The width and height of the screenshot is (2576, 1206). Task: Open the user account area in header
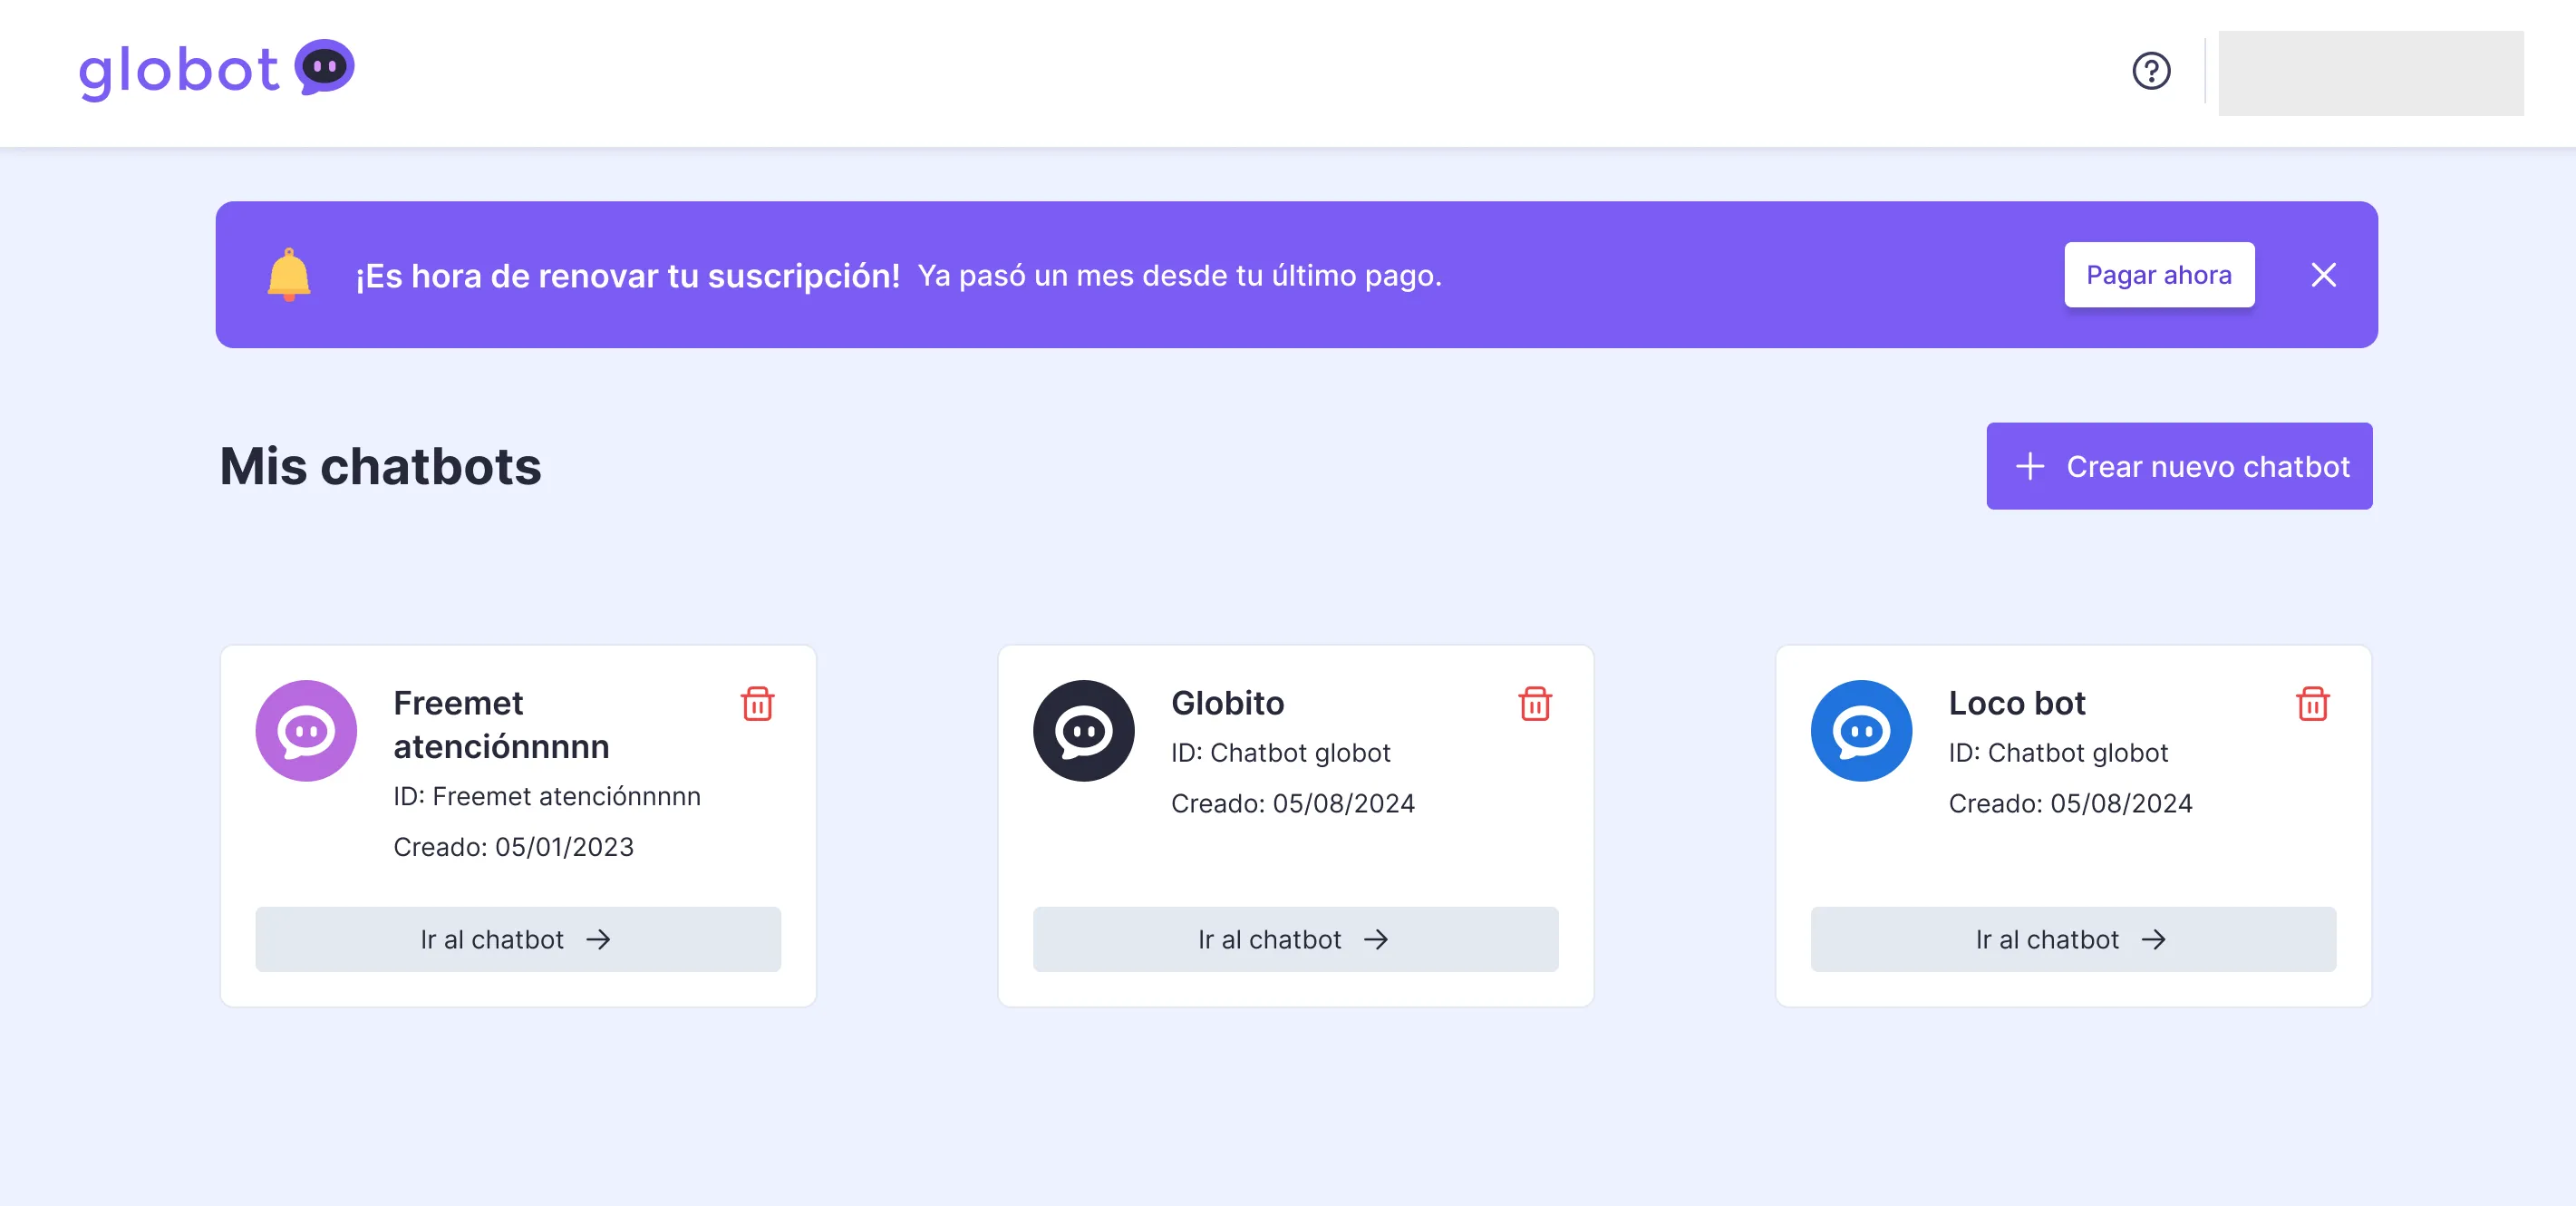coord(2370,73)
